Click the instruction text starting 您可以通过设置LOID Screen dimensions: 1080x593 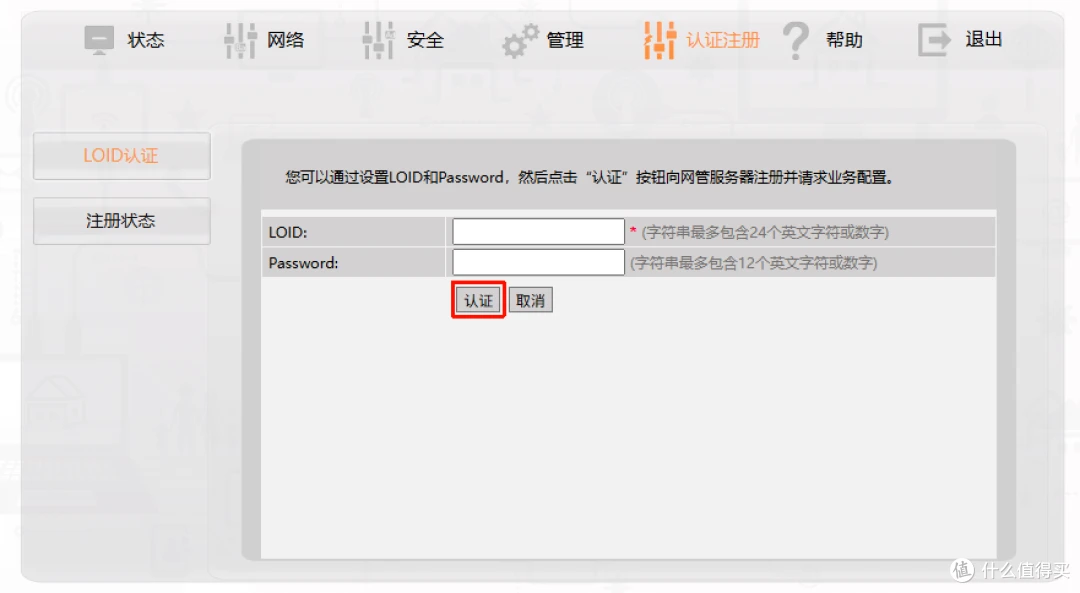(x=590, y=178)
